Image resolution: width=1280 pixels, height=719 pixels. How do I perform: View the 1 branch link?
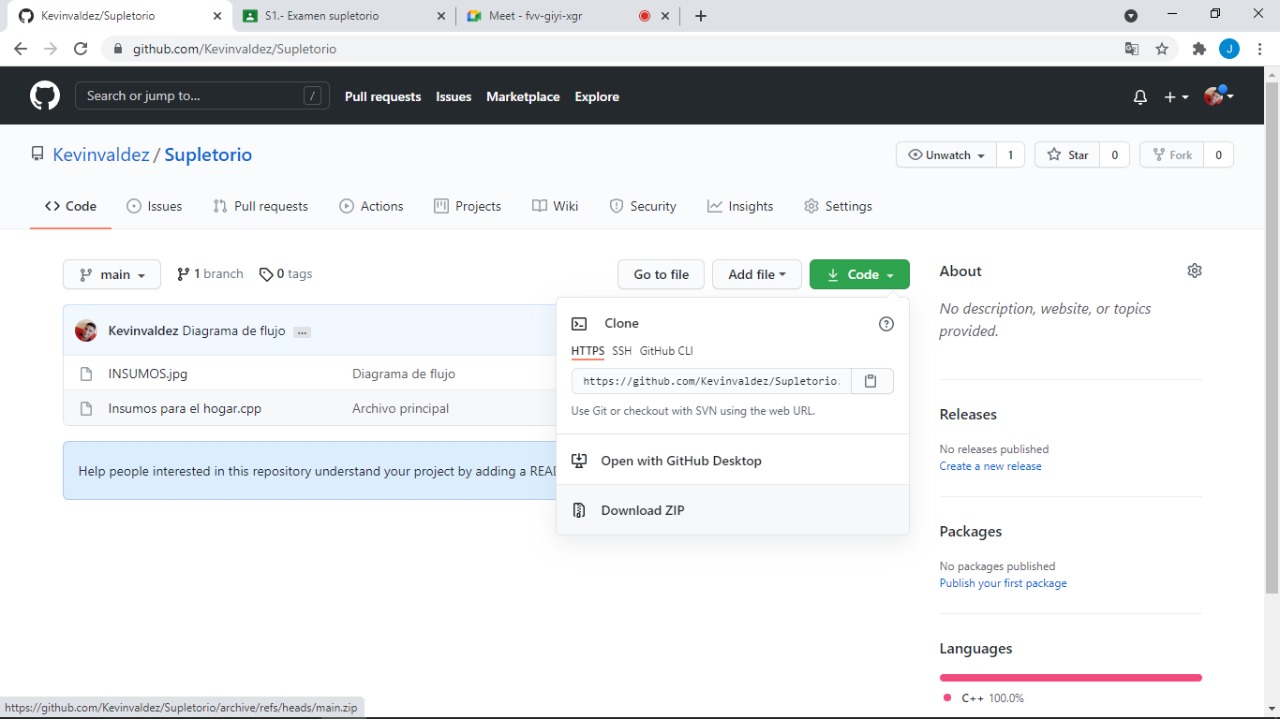(x=210, y=274)
